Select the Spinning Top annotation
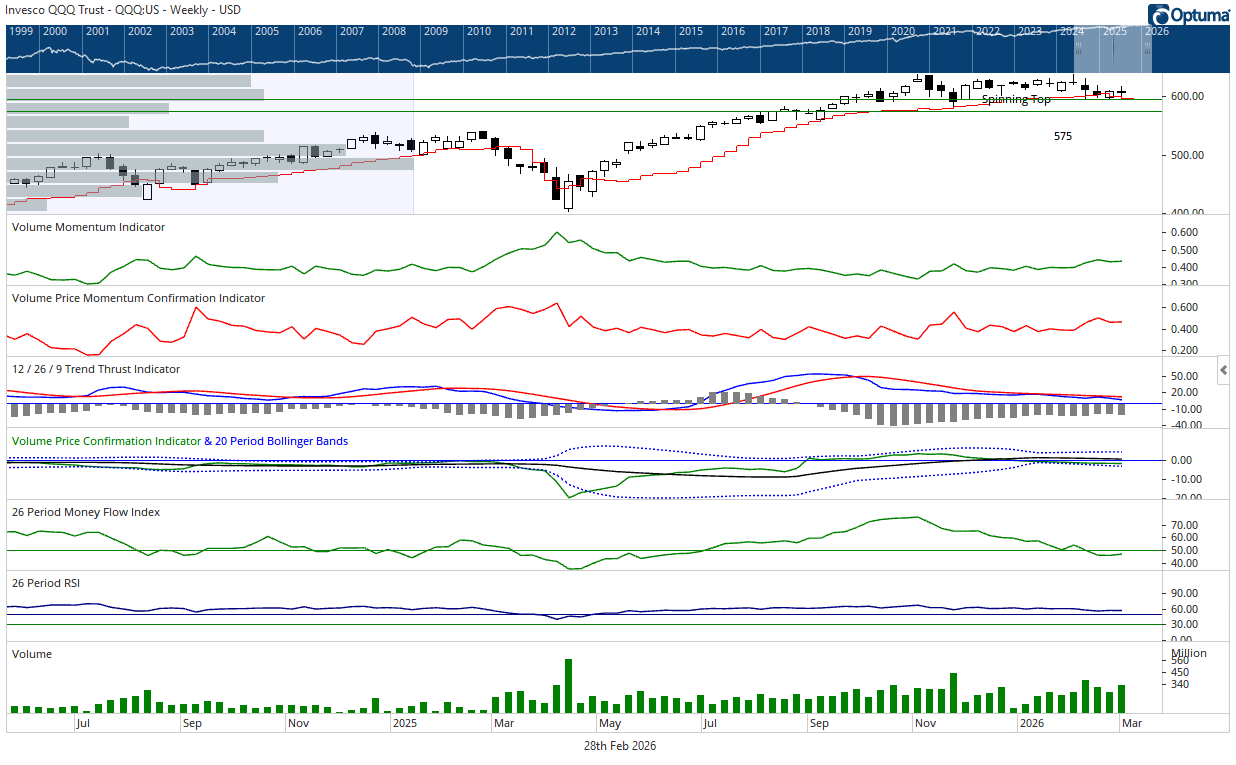This screenshot has height=765, width=1236. pos(1015,100)
